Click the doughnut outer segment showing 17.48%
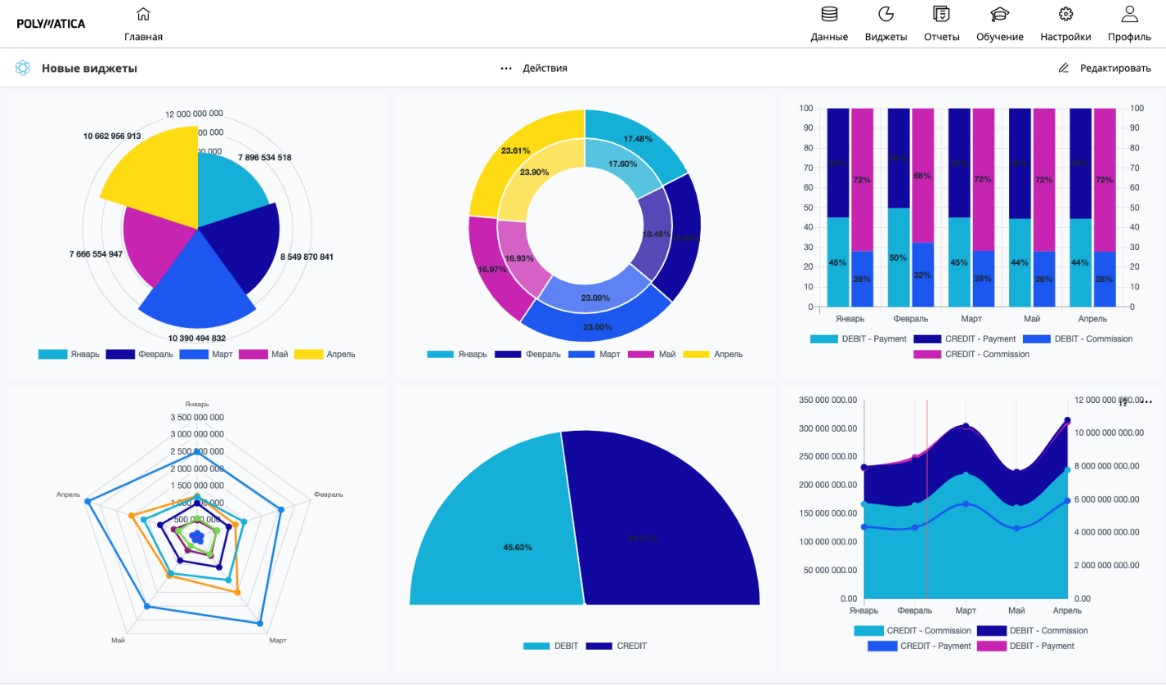This screenshot has height=685, width=1166. click(637, 139)
